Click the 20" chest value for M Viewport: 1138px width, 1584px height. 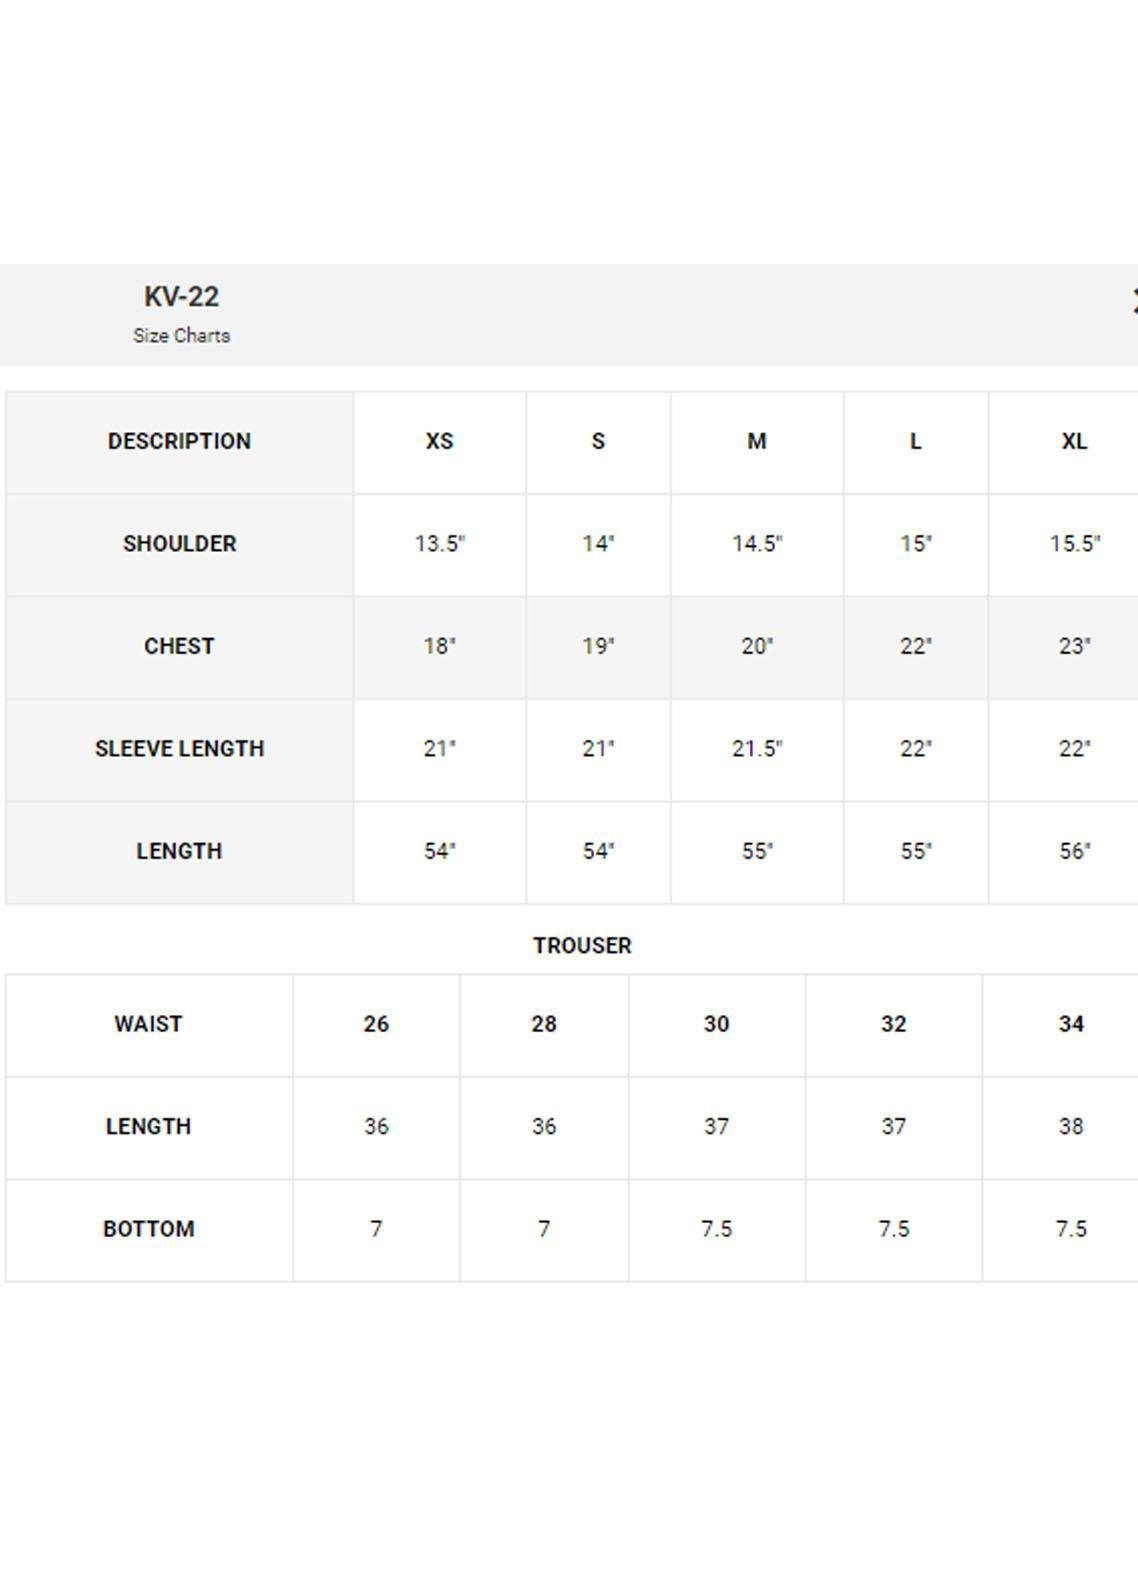pos(757,647)
